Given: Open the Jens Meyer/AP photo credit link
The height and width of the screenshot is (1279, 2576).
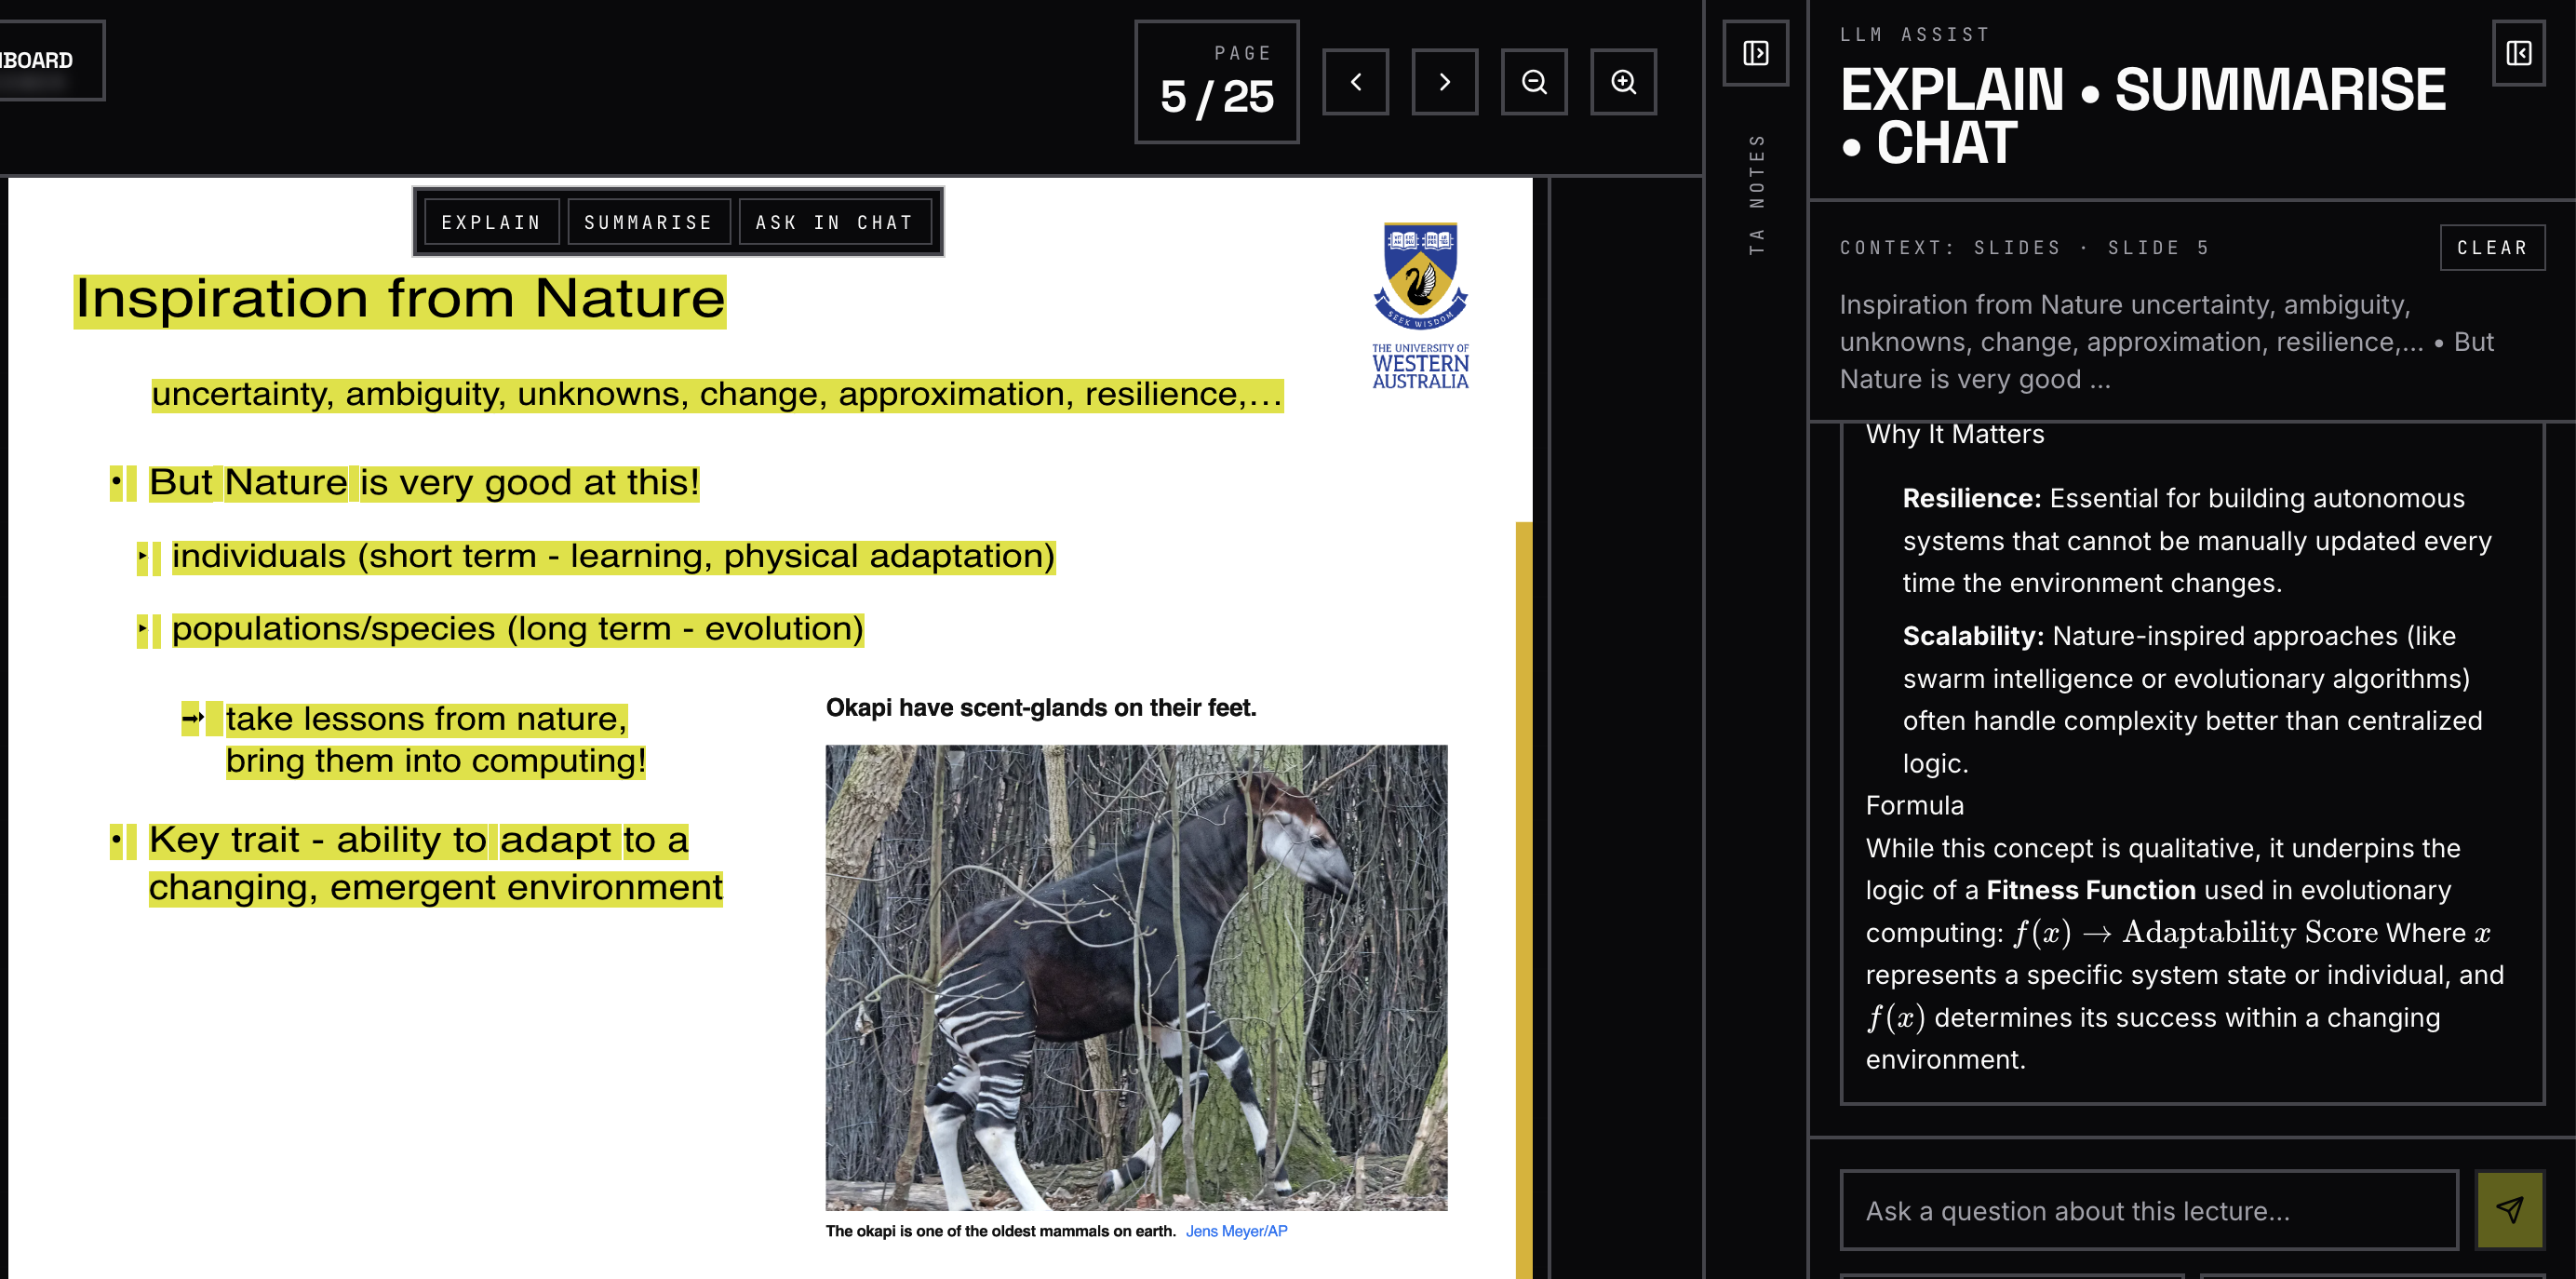Looking at the screenshot, I should [1236, 1231].
